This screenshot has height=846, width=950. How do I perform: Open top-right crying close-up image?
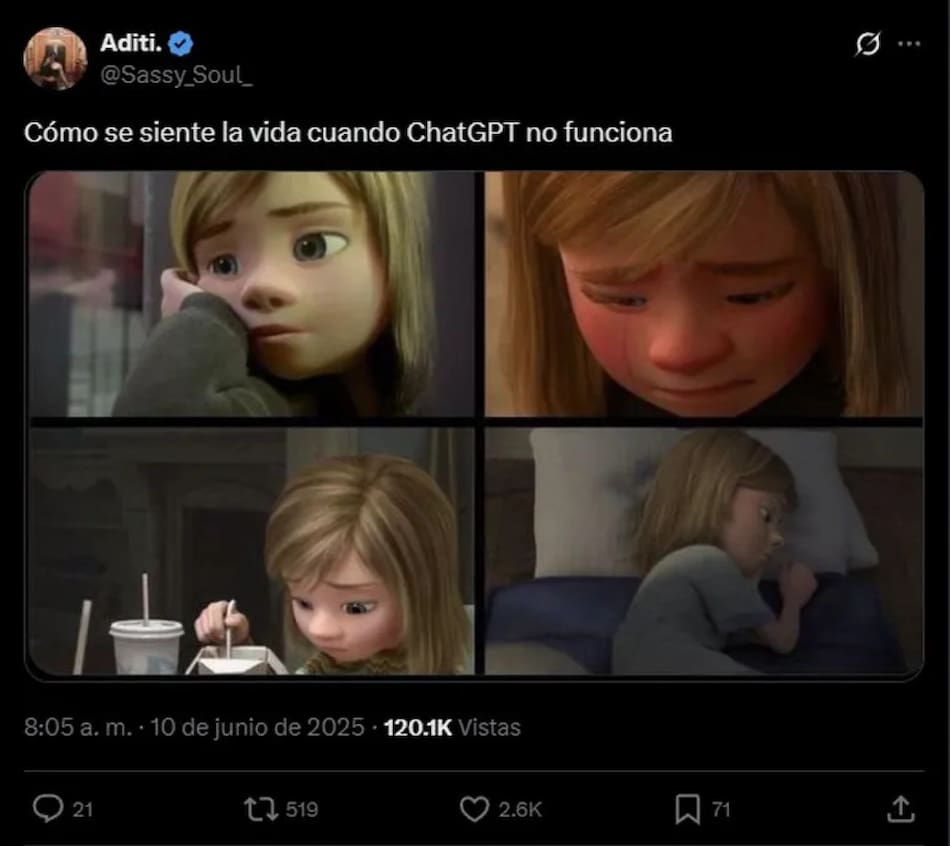pyautogui.click(x=704, y=294)
